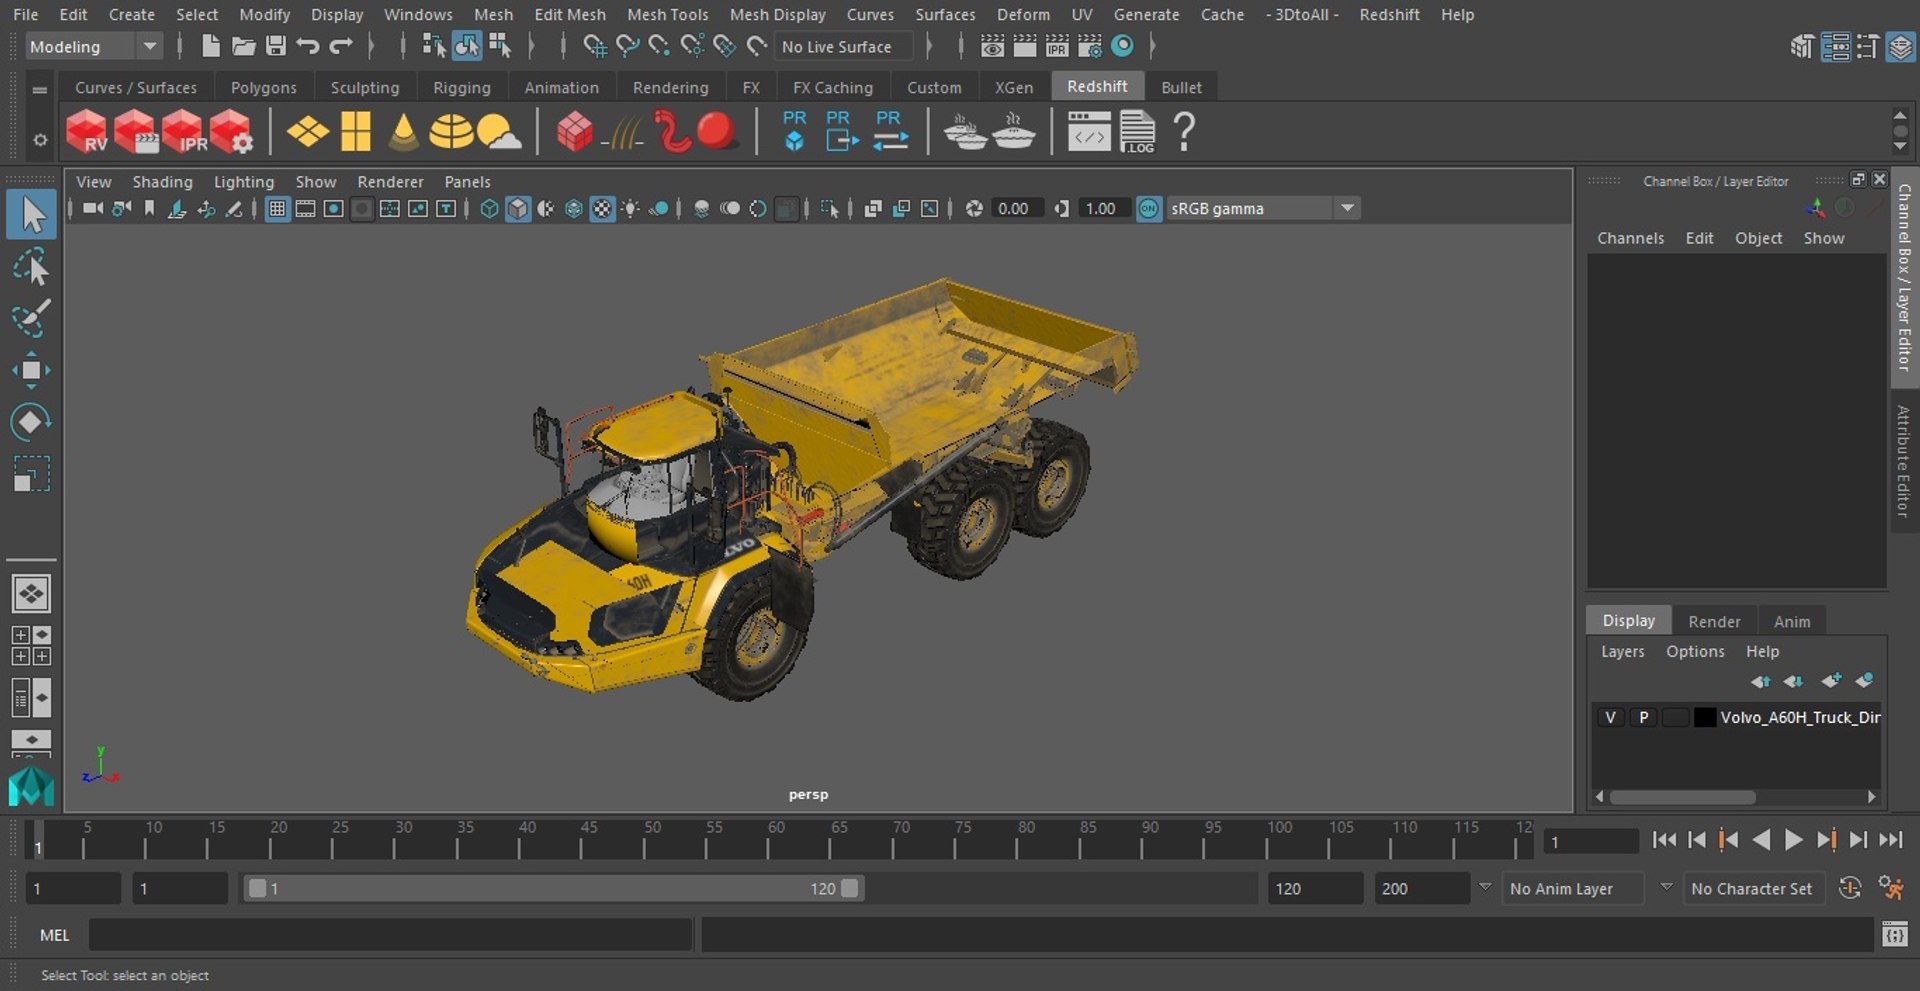1920x991 pixels.
Task: Redo the action in the status line
Action: click(341, 46)
